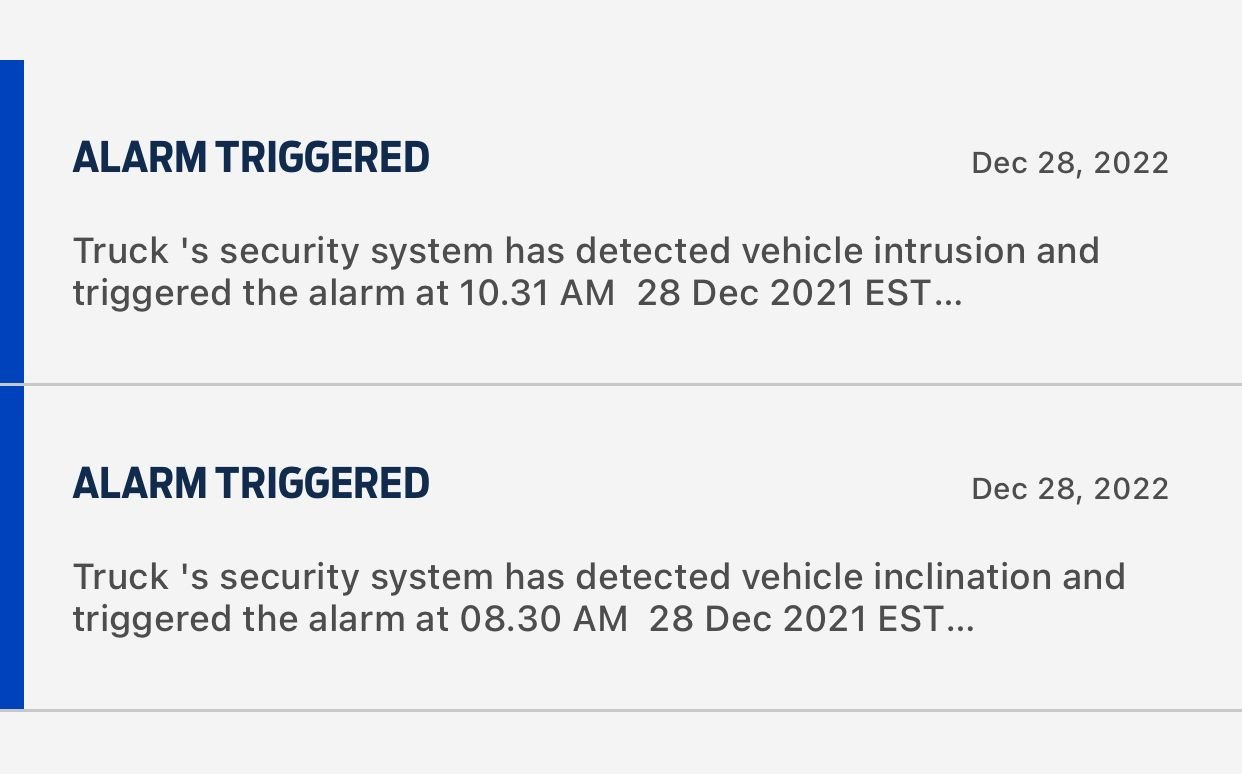Screen dimensions: 1242x774
Task: Click the date on the inclination alarm card
Action: (x=1069, y=488)
